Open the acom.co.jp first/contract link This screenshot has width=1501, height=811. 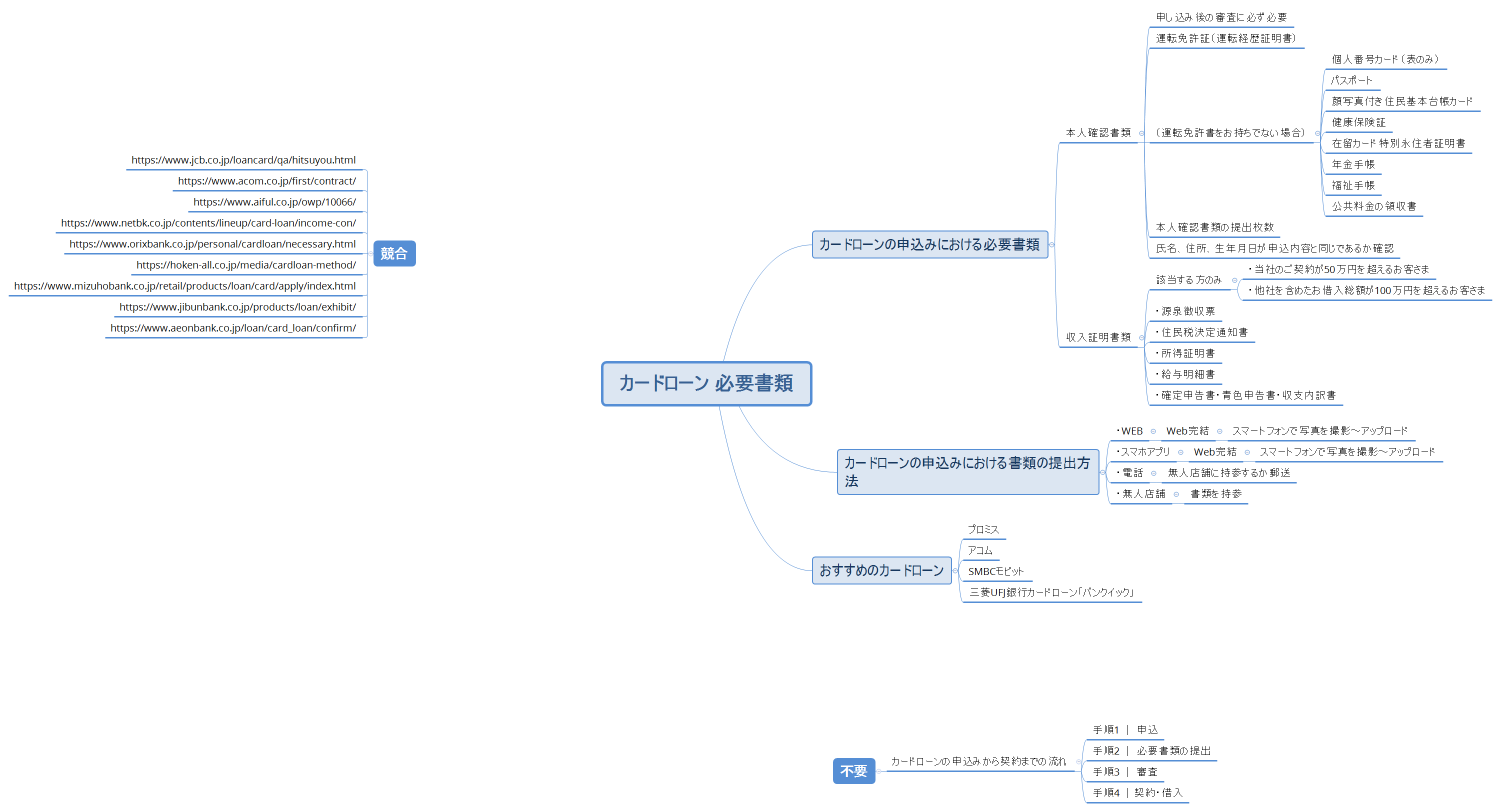pyautogui.click(x=266, y=181)
